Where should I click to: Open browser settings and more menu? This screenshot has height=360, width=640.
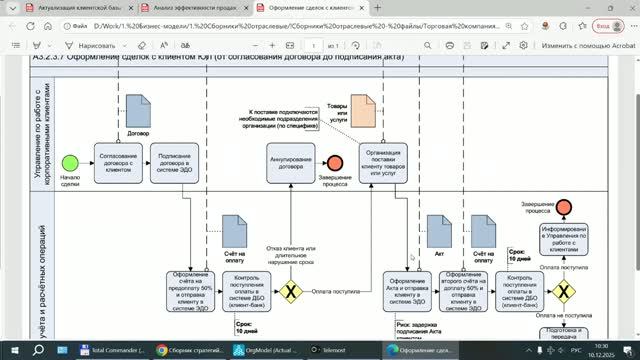coord(633,26)
